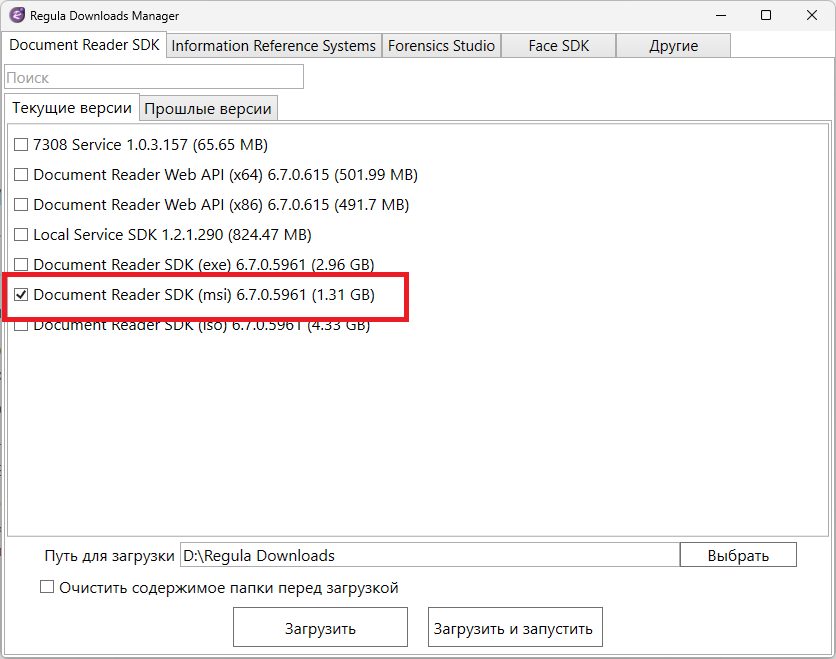
Task: Select the Текущие версии tab
Action: click(x=71, y=107)
